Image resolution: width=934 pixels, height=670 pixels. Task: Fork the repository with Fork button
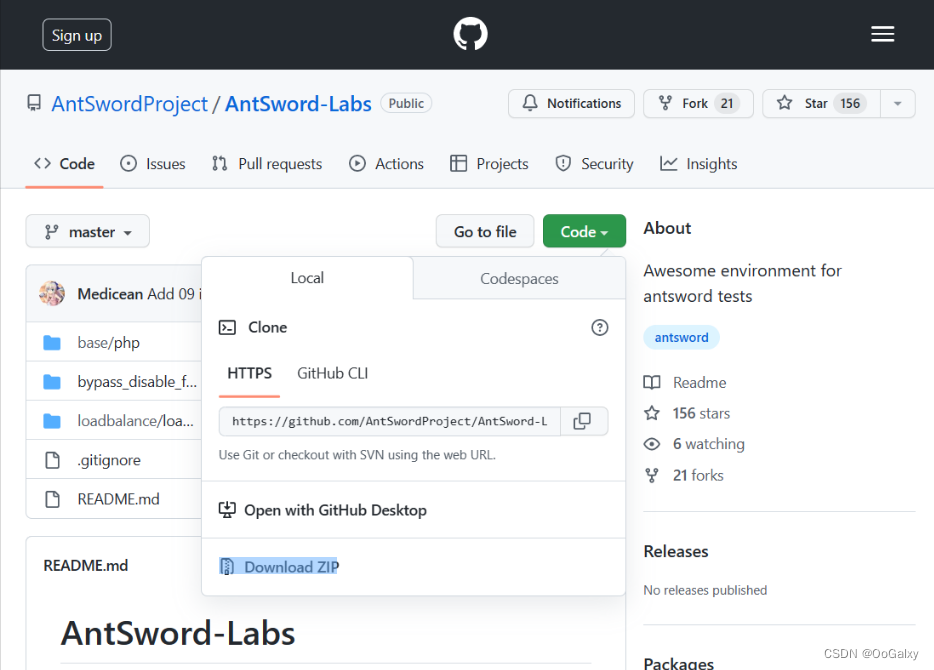(698, 104)
